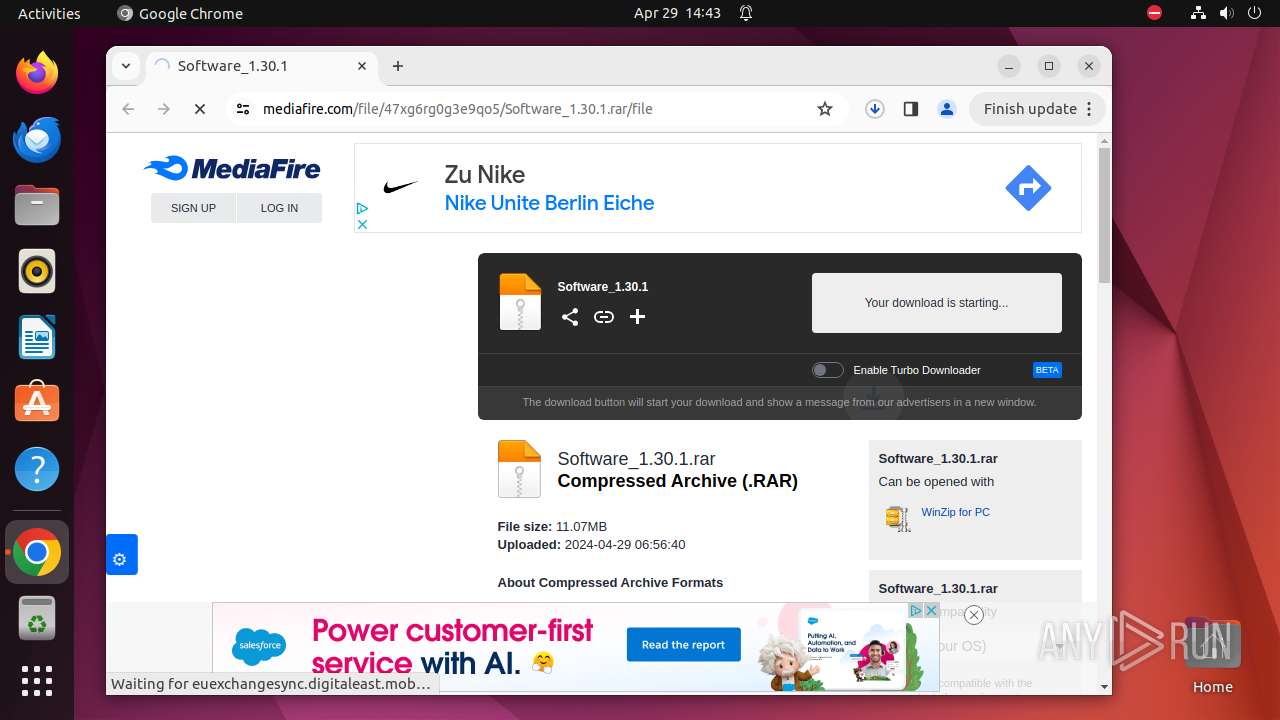Bookmark this page with the star icon

pos(825,109)
